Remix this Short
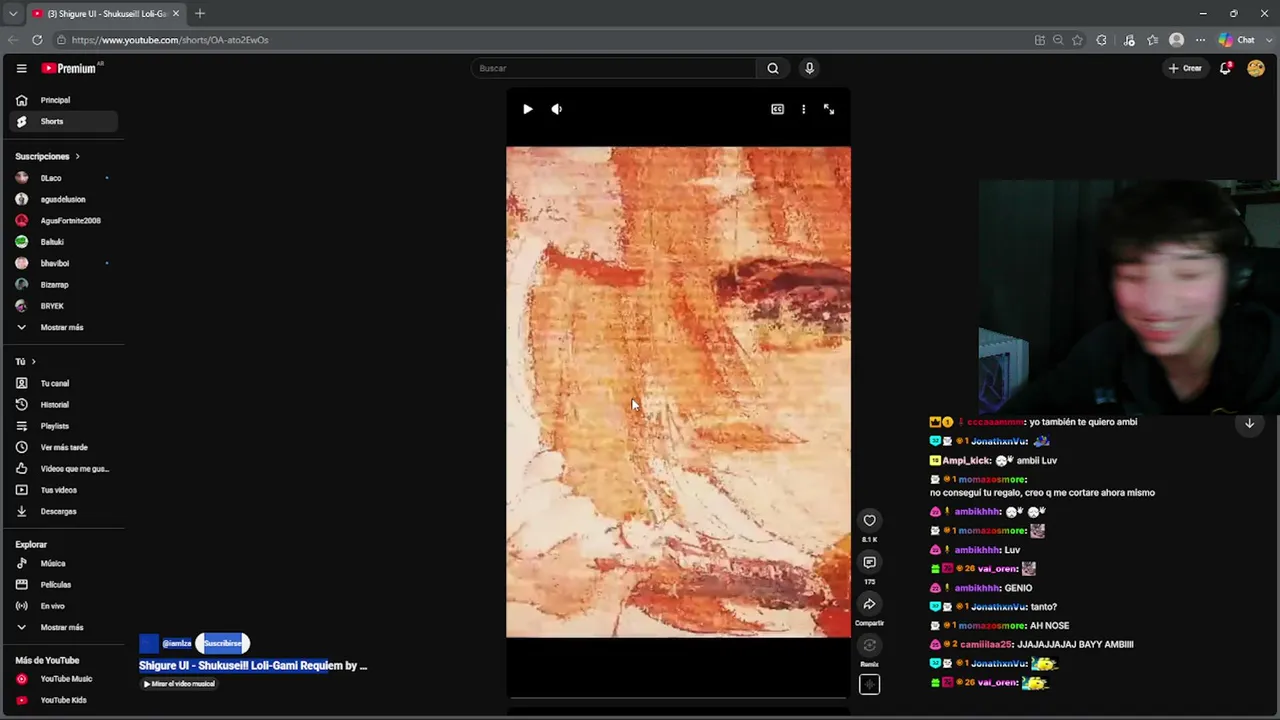This screenshot has width=1280, height=720. [869, 646]
